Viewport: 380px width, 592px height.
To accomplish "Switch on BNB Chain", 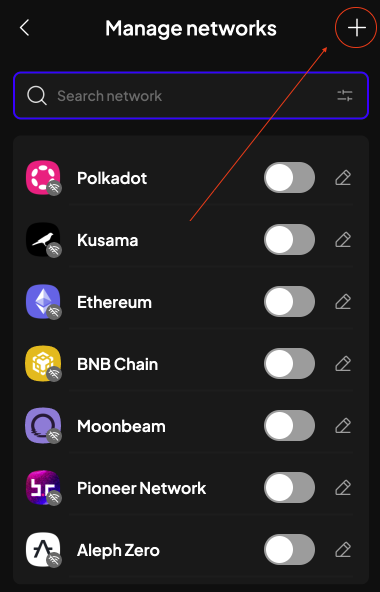I will click(289, 364).
